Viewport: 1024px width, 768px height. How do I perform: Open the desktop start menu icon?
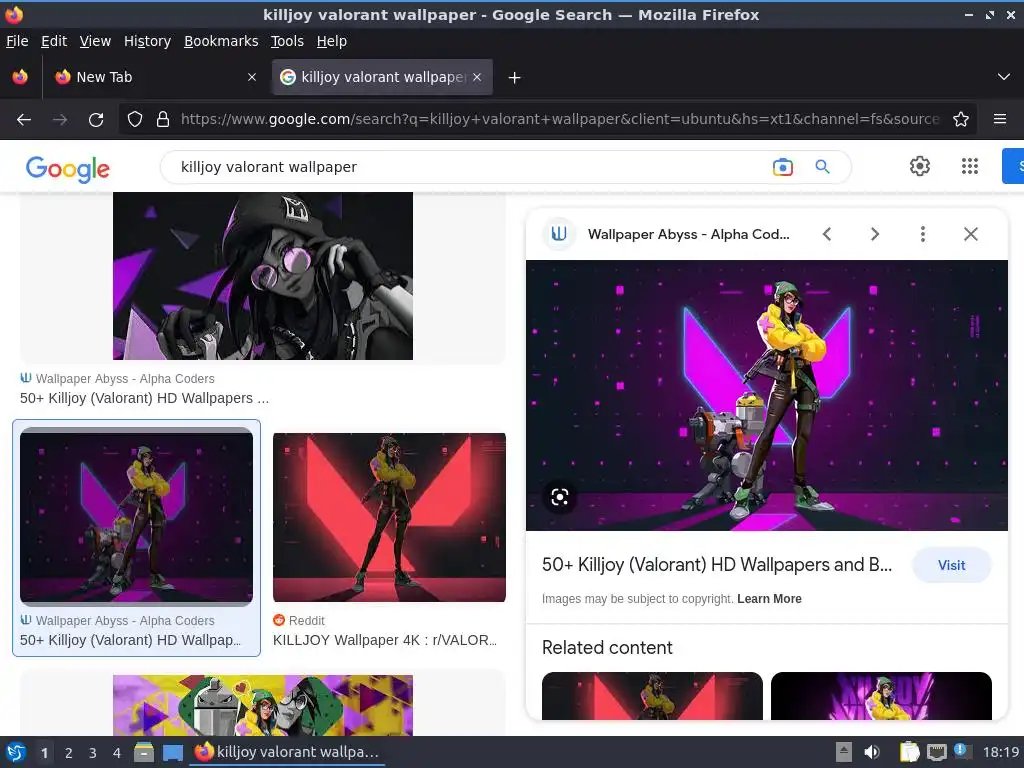point(15,752)
